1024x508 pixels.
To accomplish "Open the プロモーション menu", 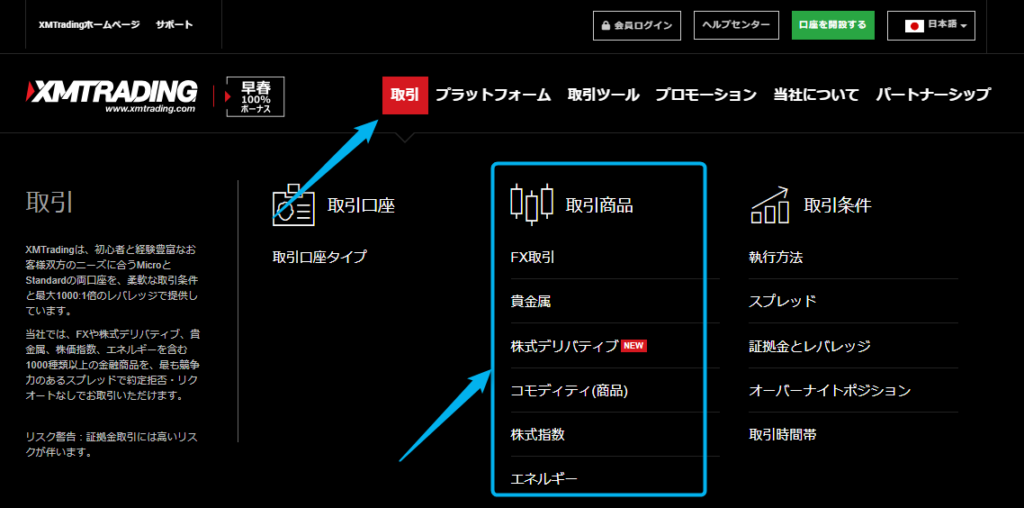I will 705,95.
